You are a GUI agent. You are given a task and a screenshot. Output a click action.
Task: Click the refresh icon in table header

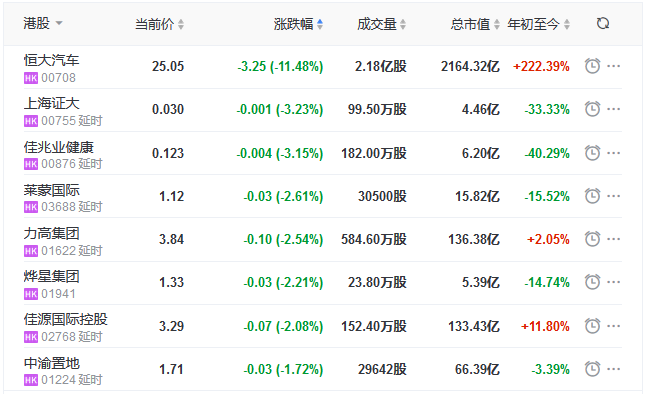pyautogui.click(x=603, y=23)
